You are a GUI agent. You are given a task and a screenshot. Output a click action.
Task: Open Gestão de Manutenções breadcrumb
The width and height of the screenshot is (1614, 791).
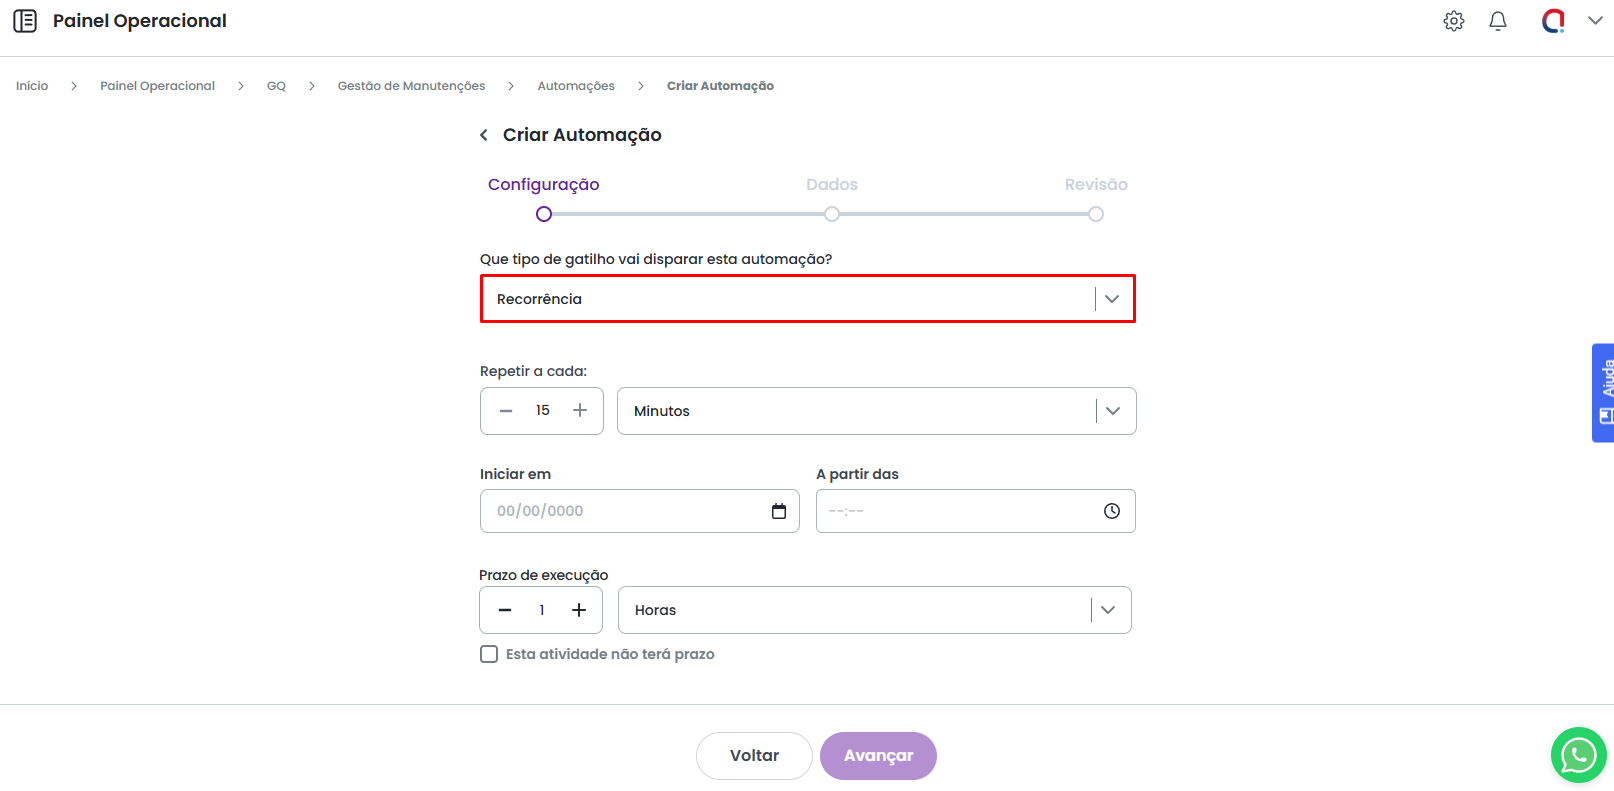411,86
